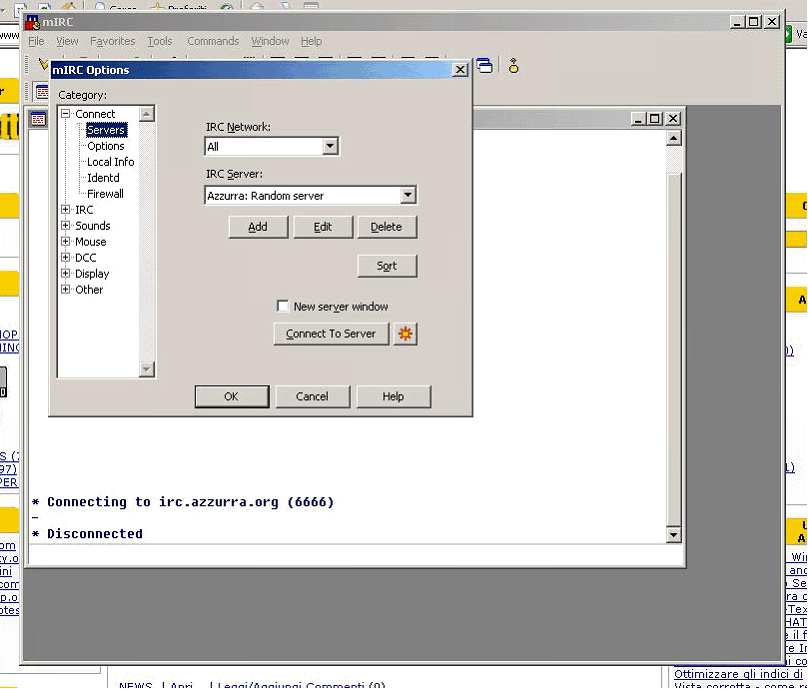
Task: Close the mIRC Options dialog
Action: coord(460,70)
